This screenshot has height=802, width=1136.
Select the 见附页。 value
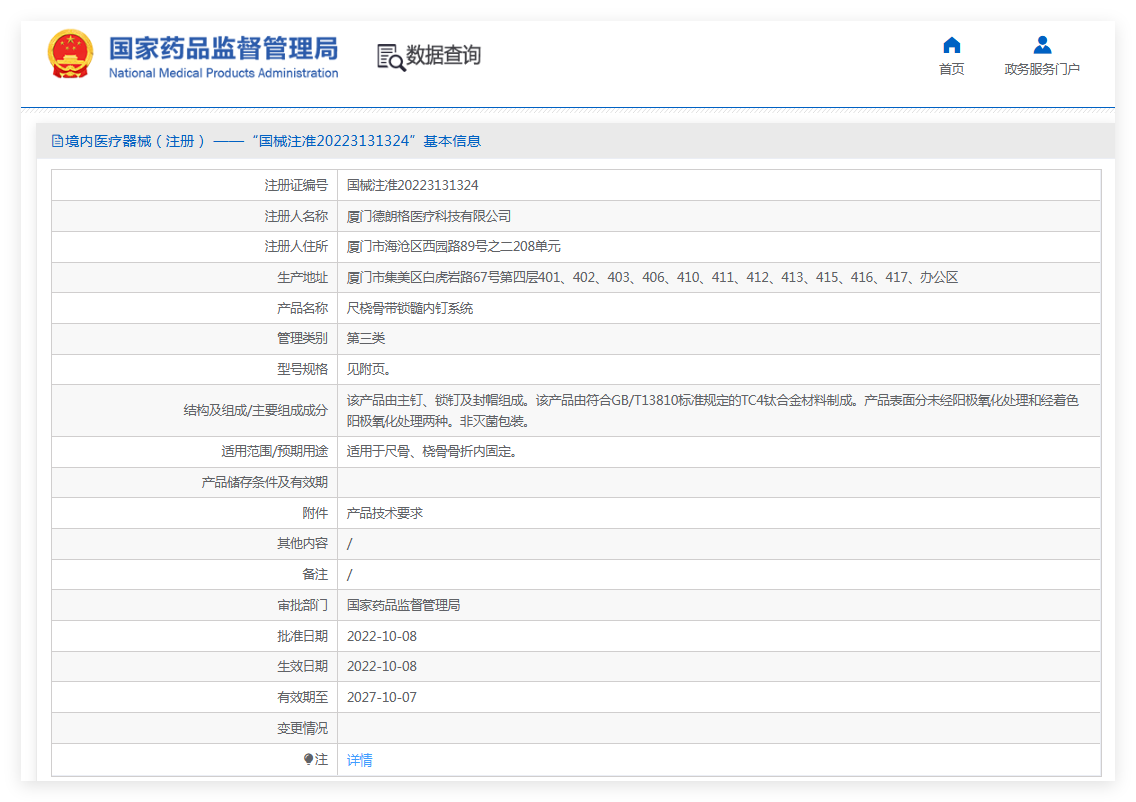pos(369,369)
